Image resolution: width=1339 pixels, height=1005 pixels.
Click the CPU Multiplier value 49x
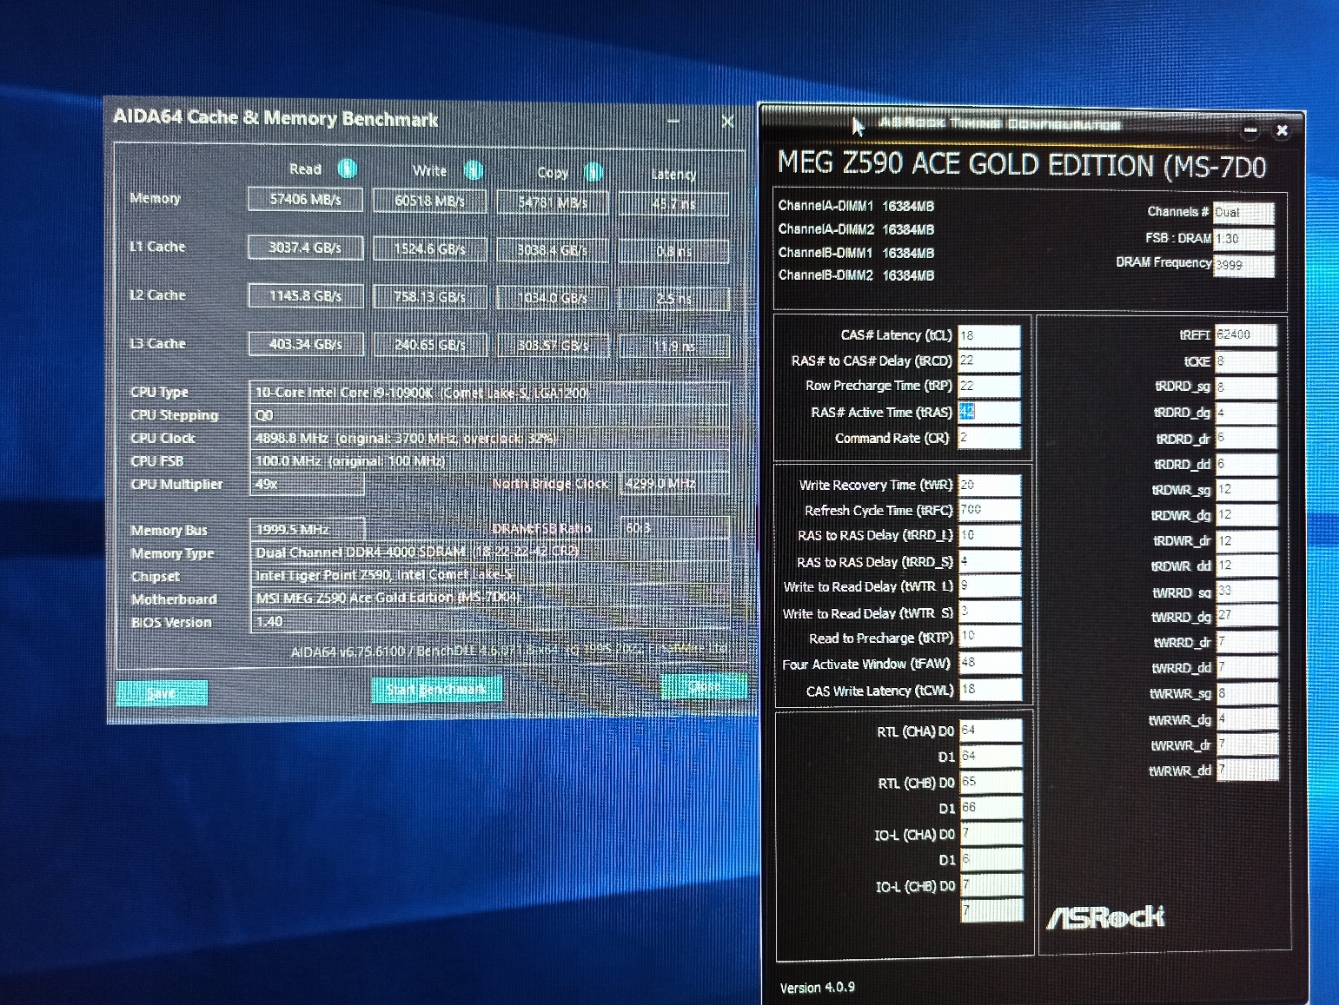point(306,484)
